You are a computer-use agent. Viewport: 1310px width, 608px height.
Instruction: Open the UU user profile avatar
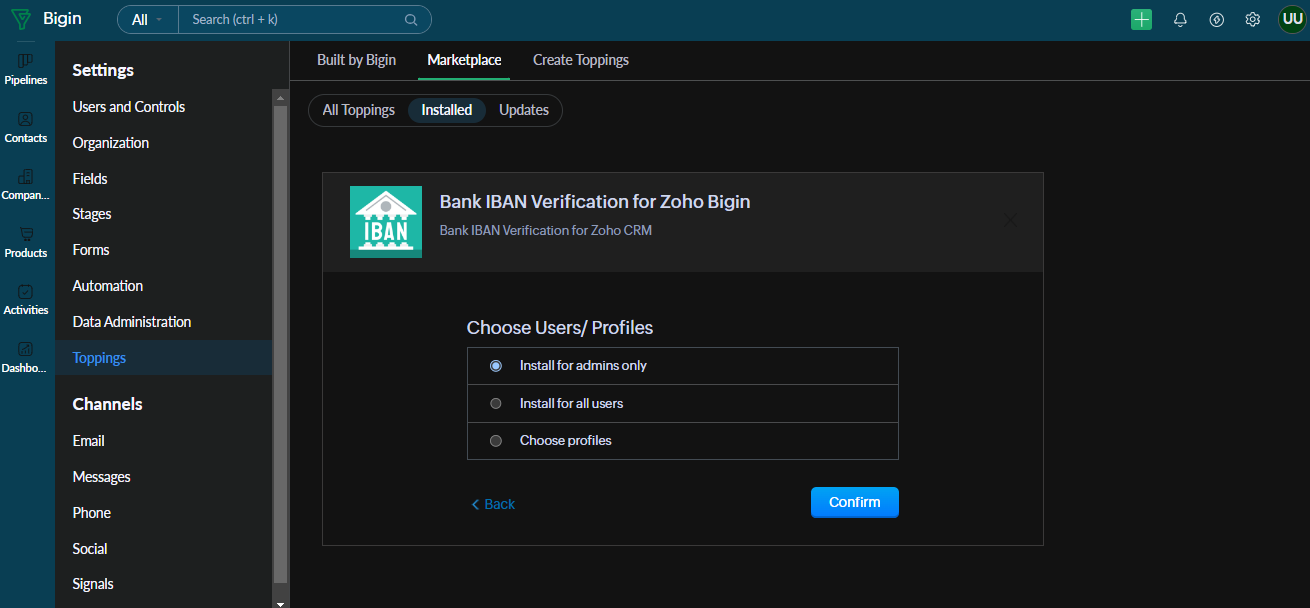tap(1292, 19)
